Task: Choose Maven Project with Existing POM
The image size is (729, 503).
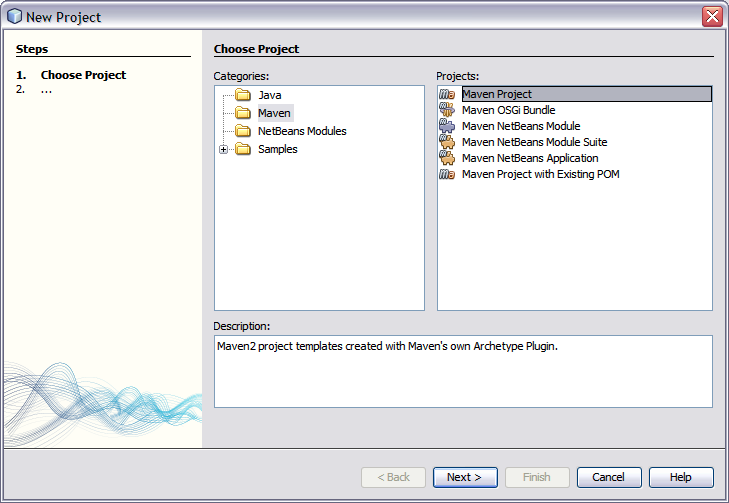Action: (x=541, y=174)
